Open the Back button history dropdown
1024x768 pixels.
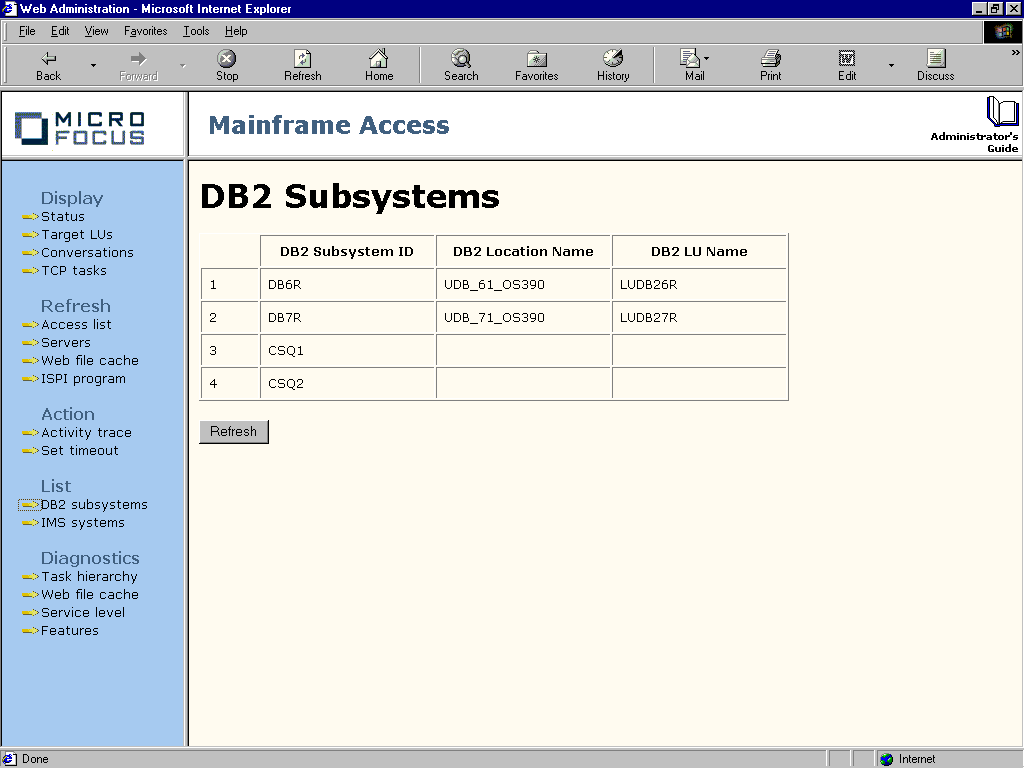click(95, 64)
